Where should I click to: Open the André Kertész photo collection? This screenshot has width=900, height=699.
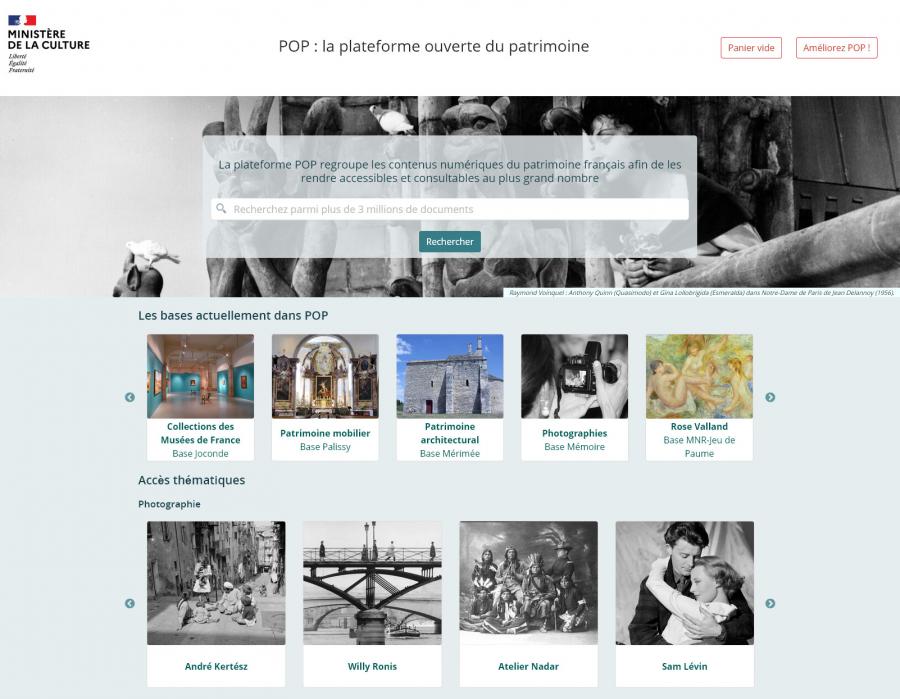[216, 604]
